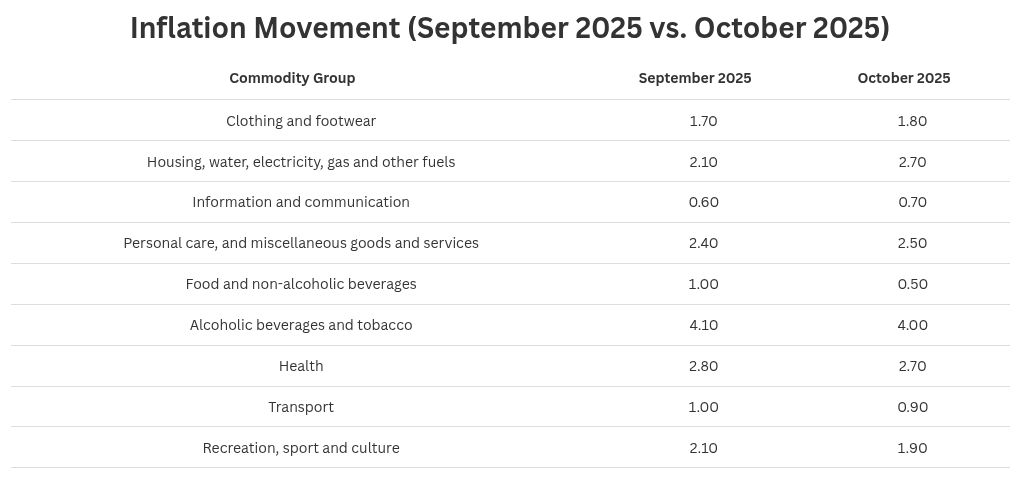Select Recreation's October value 1.90
This screenshot has width=1020, height=479.
click(x=913, y=448)
